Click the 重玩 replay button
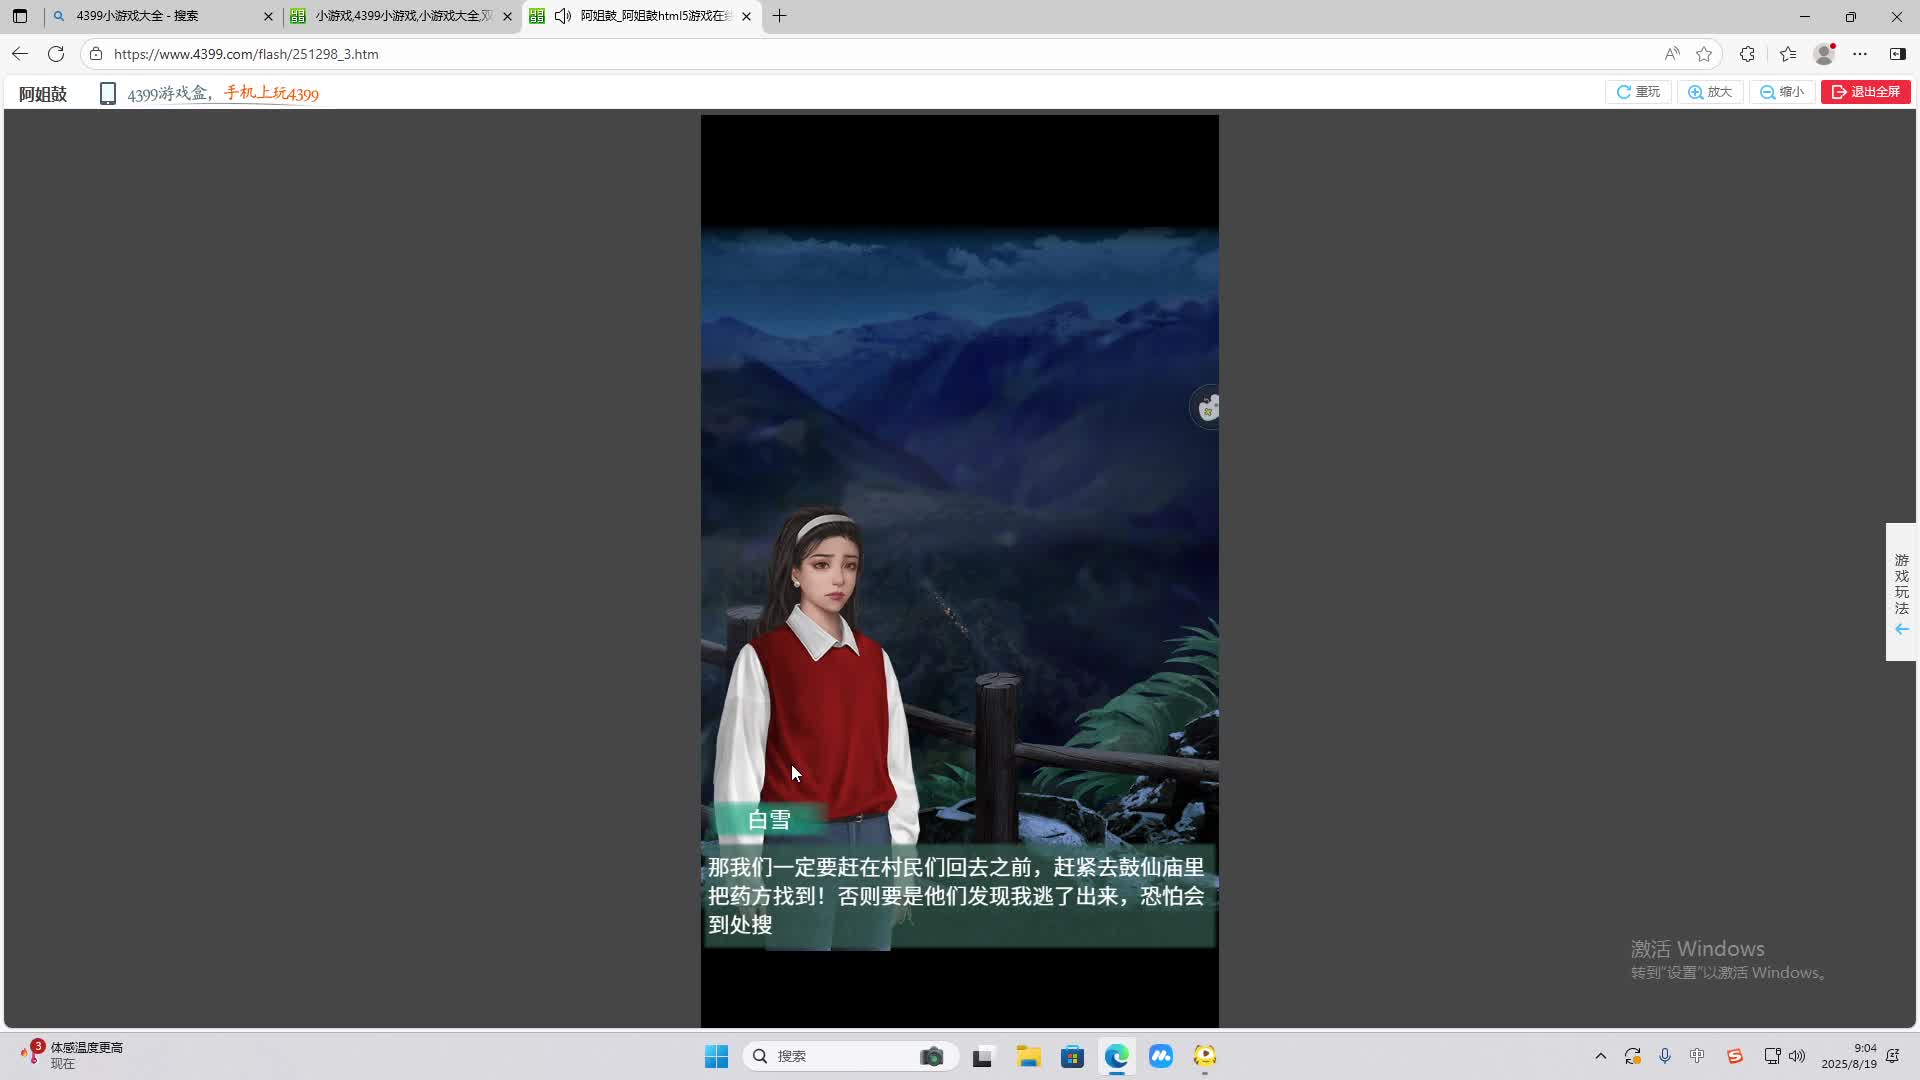The height and width of the screenshot is (1080, 1920). tap(1638, 92)
